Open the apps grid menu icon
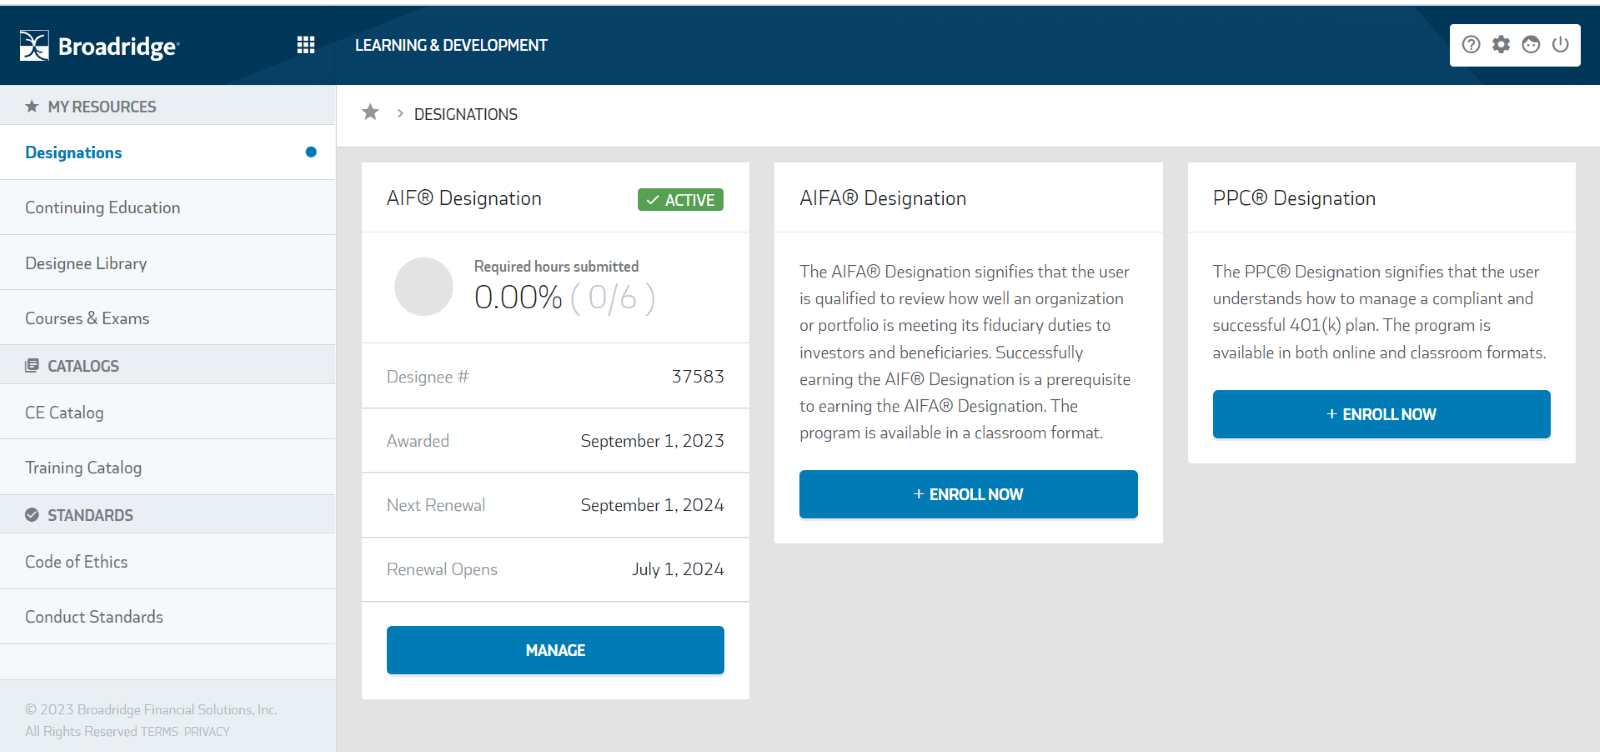The height and width of the screenshot is (752, 1600). pyautogui.click(x=306, y=45)
